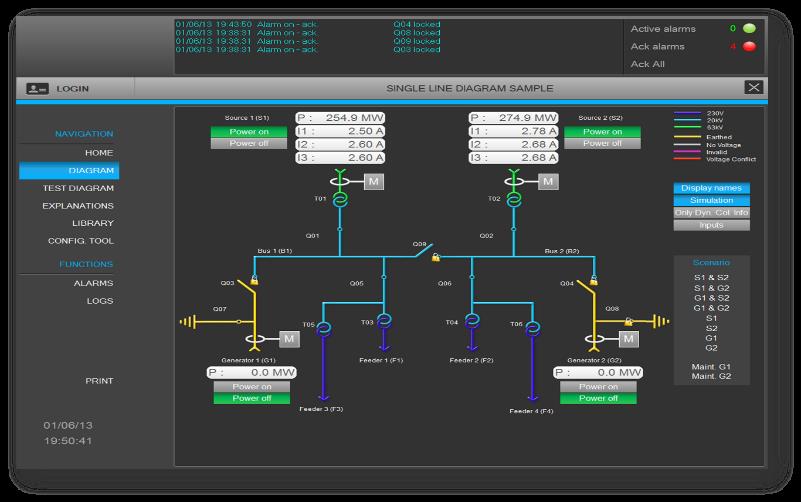Click the LOGIN user icon

(37, 88)
